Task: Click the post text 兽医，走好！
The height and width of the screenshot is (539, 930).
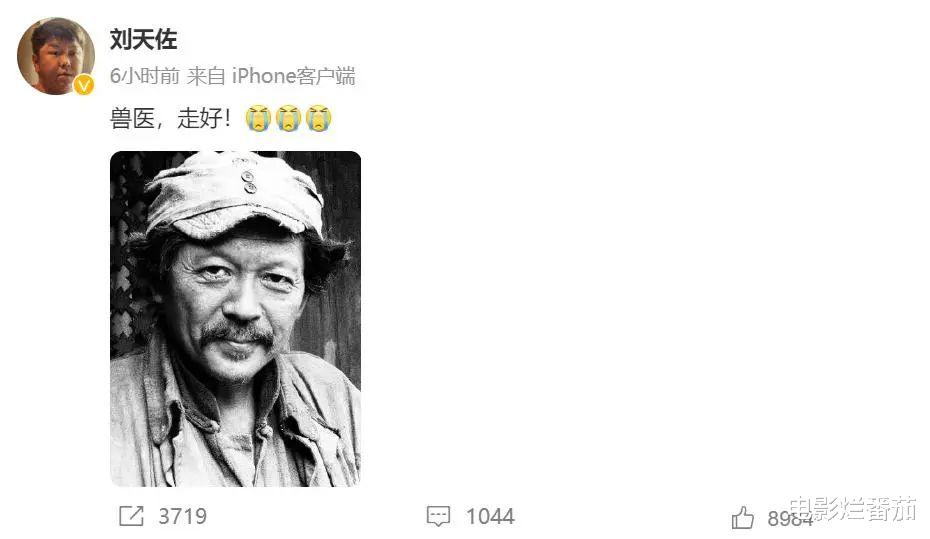Action: click(x=170, y=118)
